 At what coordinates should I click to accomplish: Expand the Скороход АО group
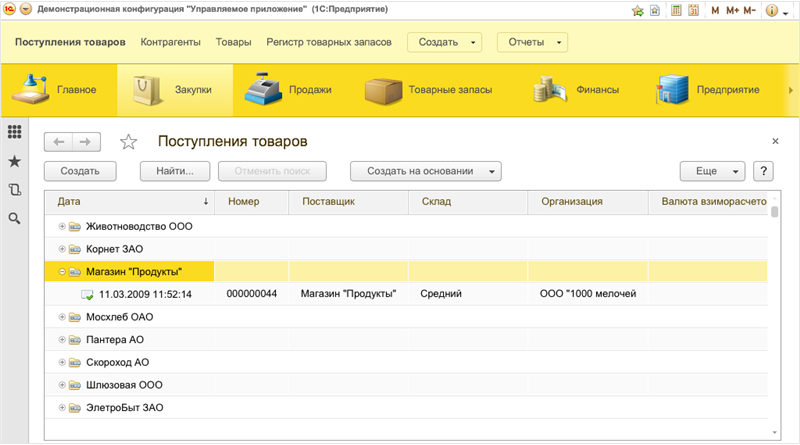pos(62,362)
